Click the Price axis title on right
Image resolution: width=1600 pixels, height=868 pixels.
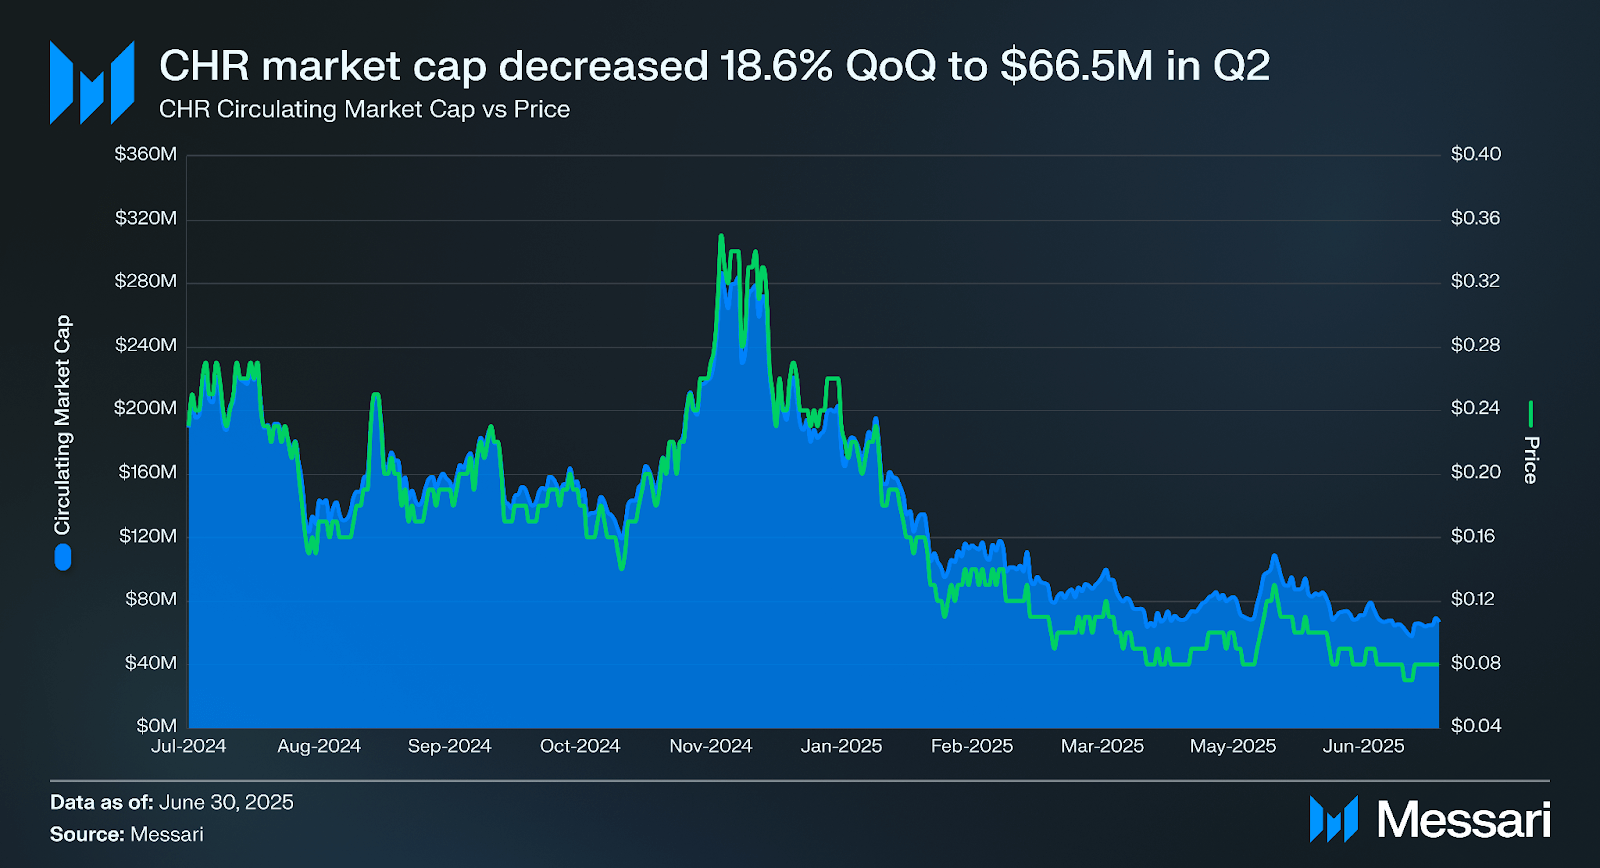(1530, 460)
